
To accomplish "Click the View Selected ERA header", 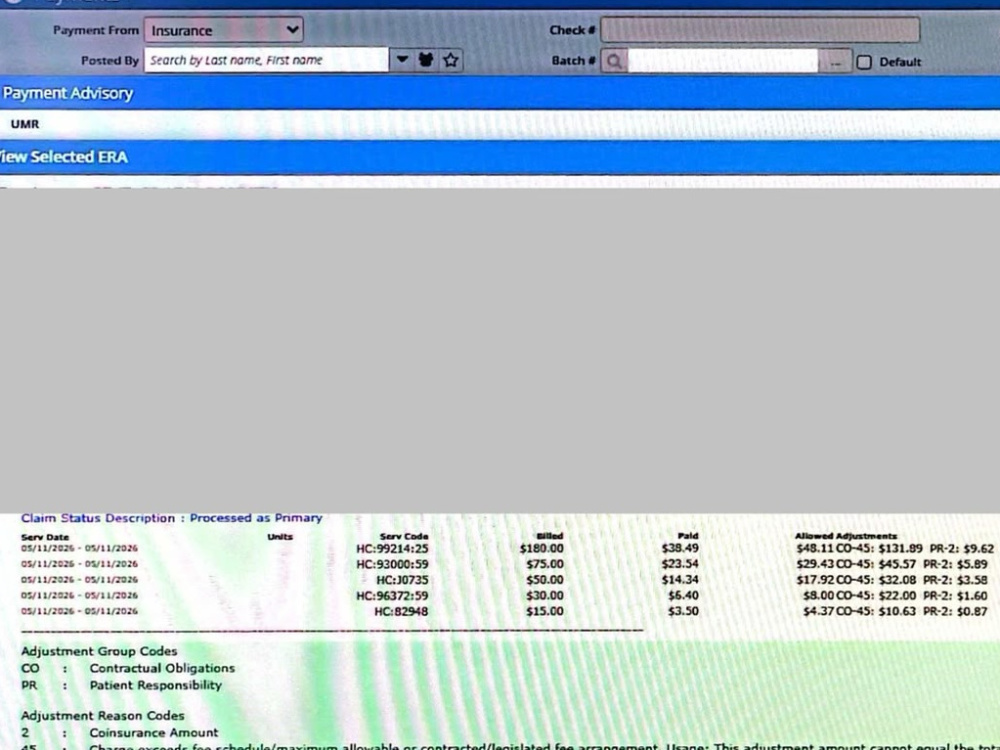I will click(500, 157).
